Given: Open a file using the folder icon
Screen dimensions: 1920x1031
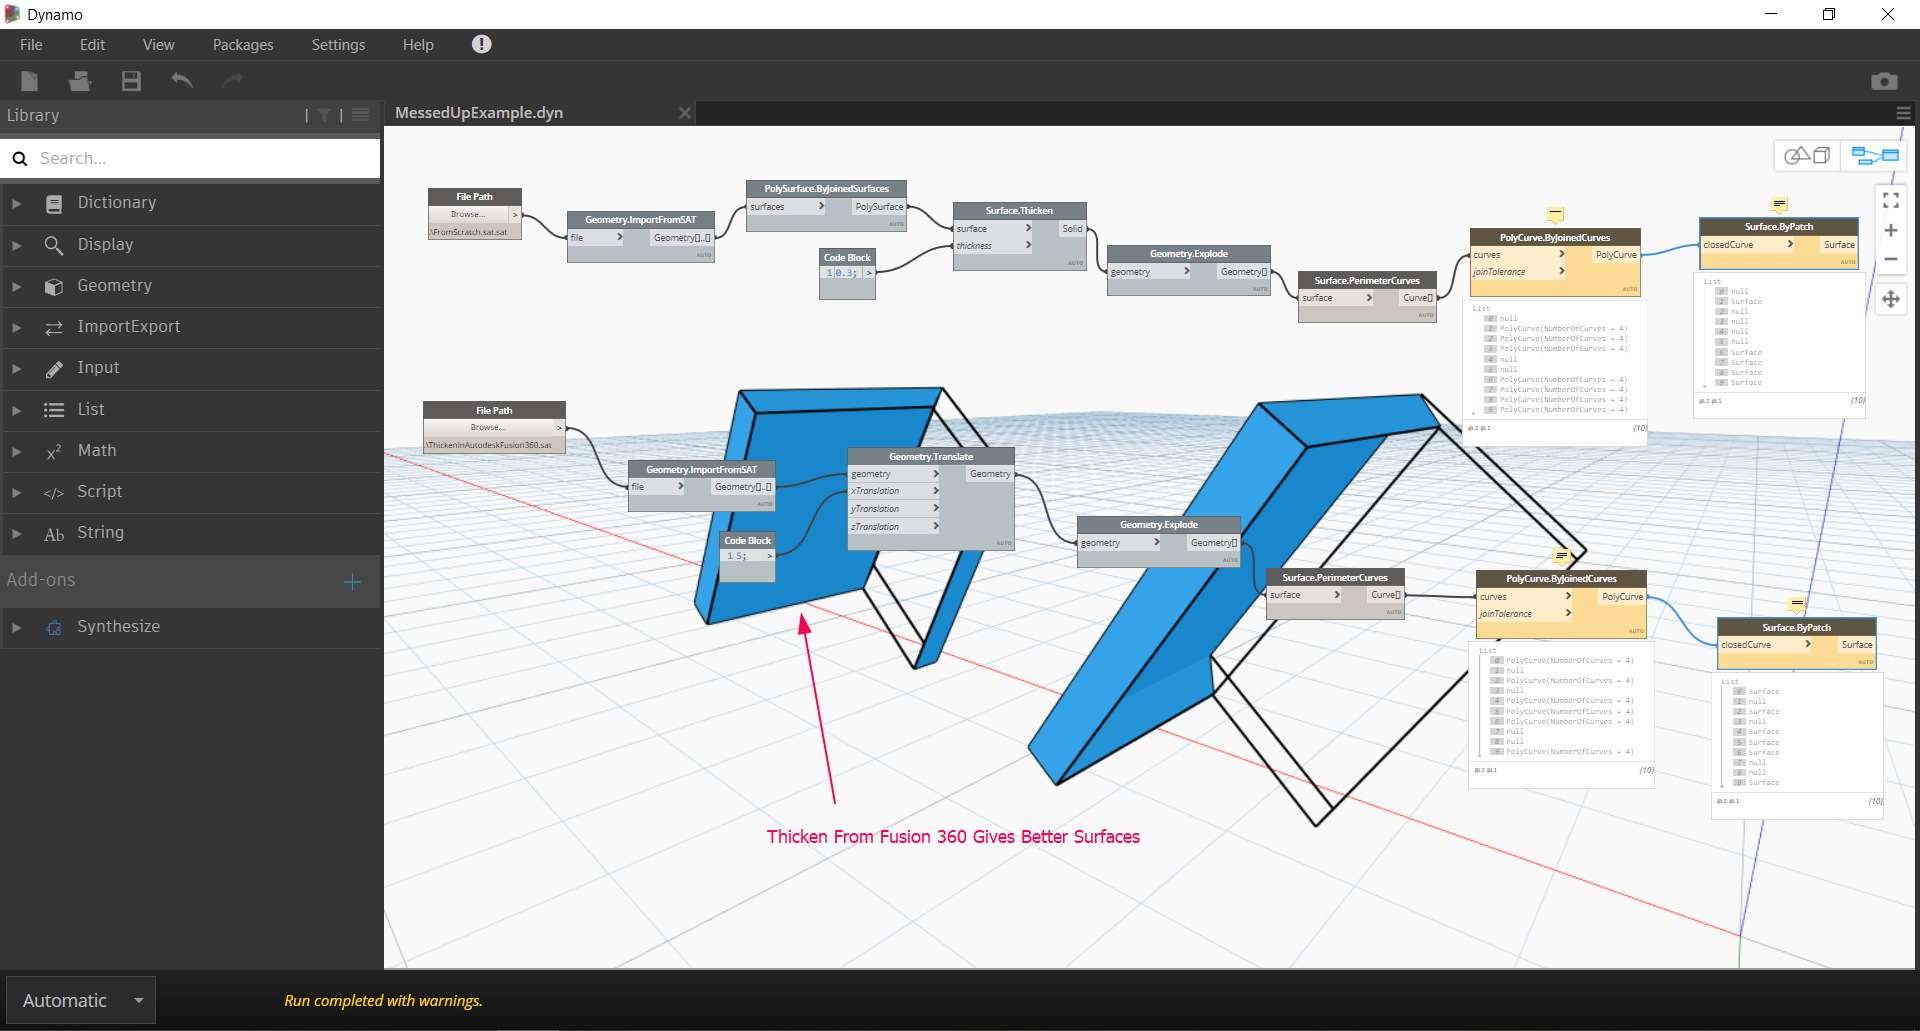Looking at the screenshot, I should pyautogui.click(x=80, y=81).
